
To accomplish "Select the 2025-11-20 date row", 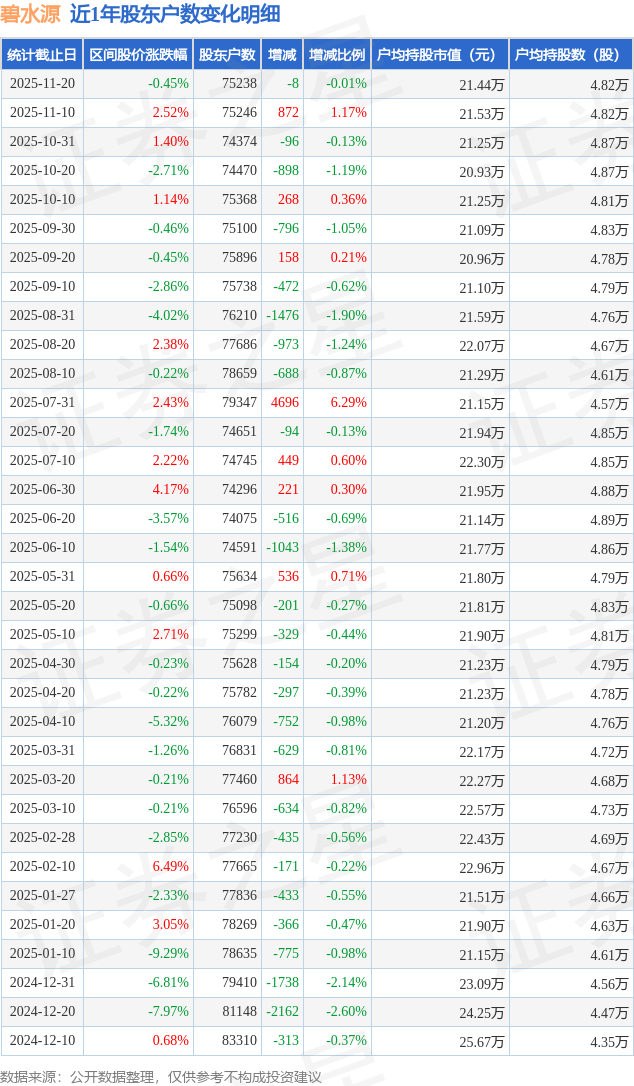I will pos(42,84).
